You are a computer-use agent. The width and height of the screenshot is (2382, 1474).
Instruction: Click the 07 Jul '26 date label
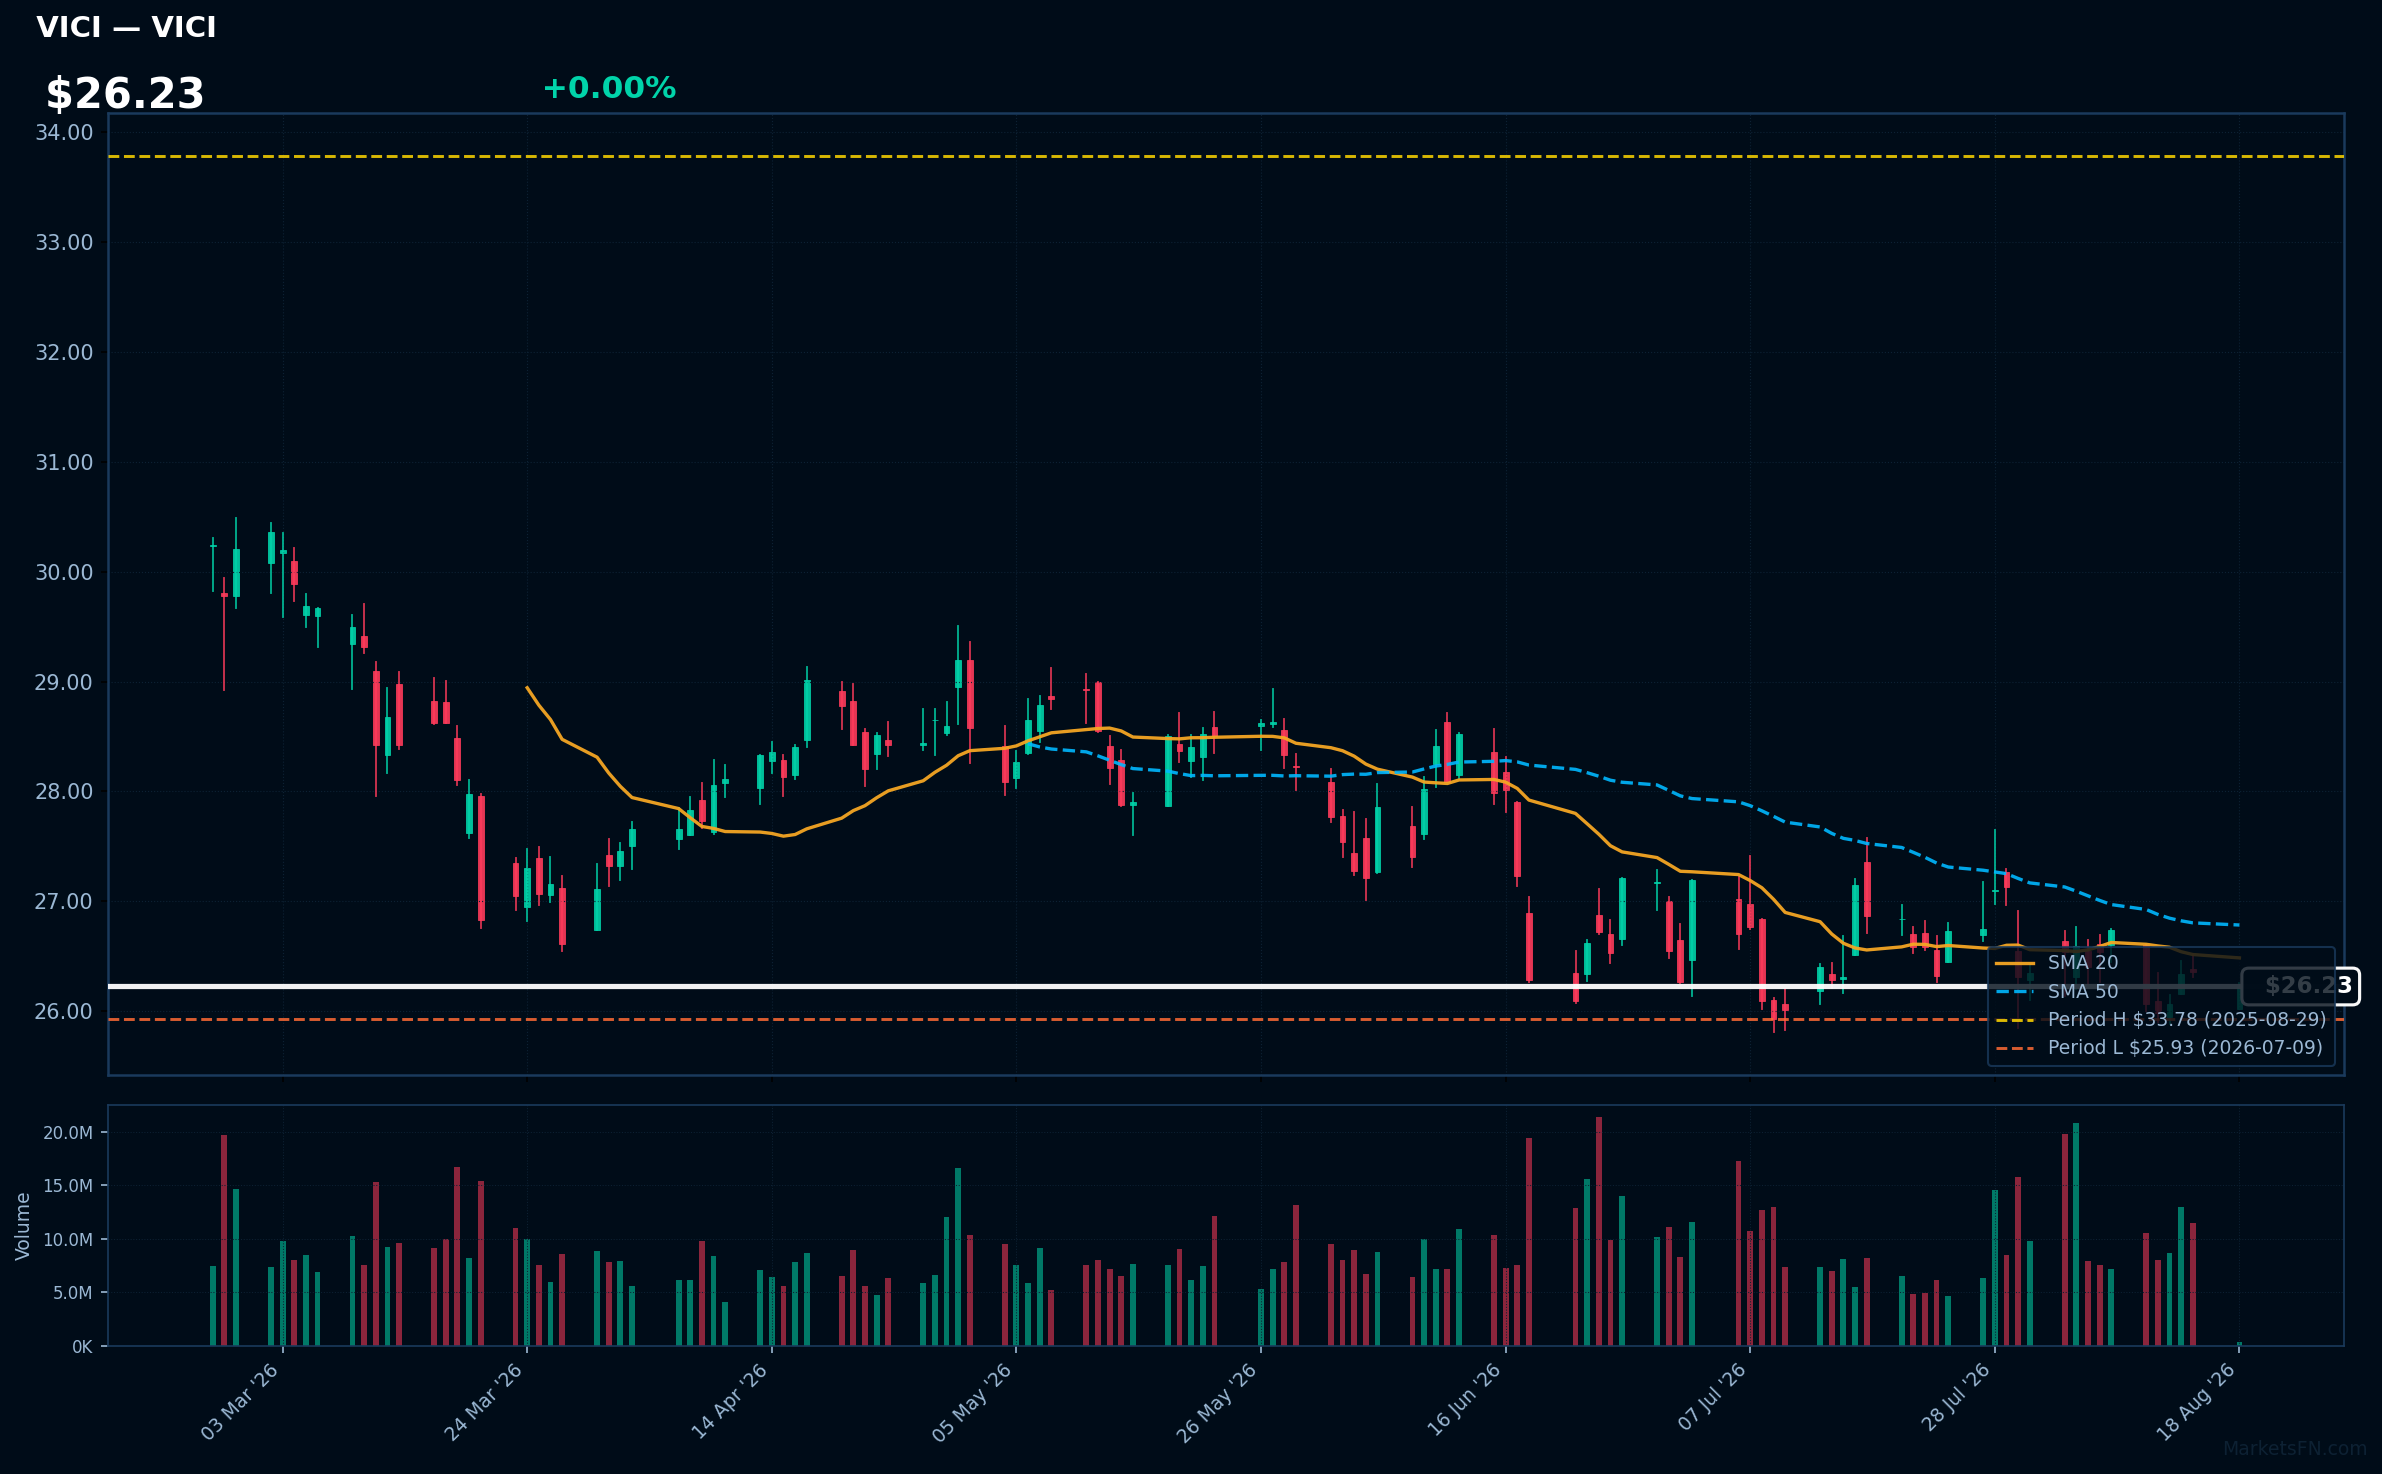[x=1711, y=1397]
